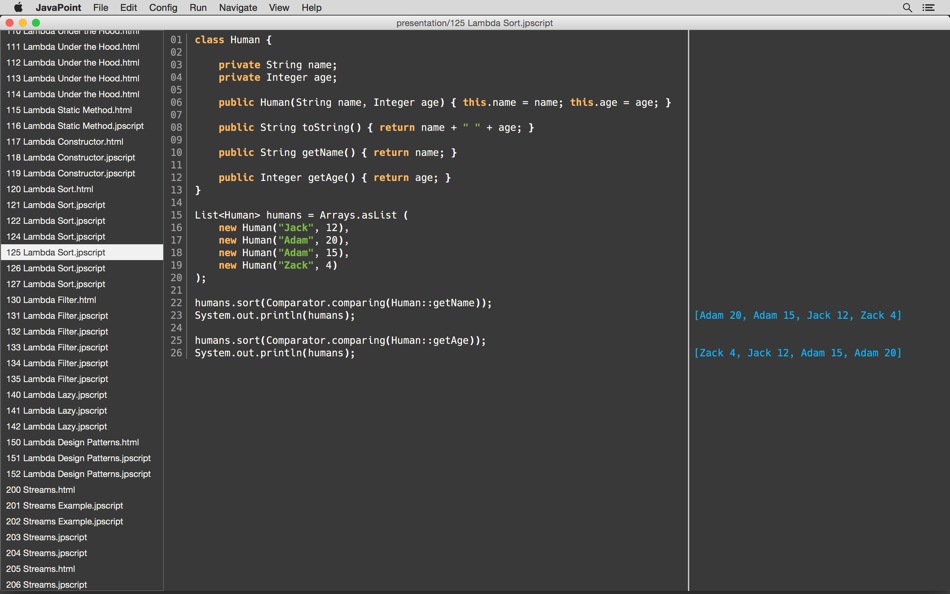
Task: Open 150 Lambda Design Patterns.html
Action: [x=72, y=442]
